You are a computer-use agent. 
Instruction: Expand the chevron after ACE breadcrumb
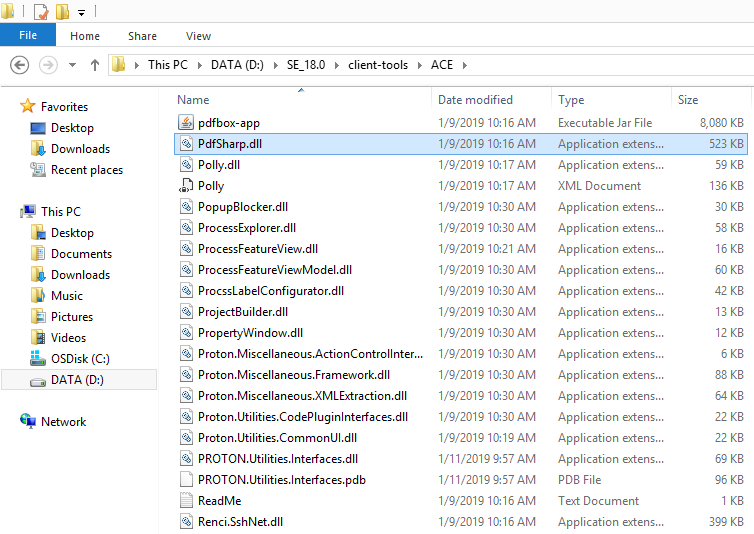click(x=465, y=65)
